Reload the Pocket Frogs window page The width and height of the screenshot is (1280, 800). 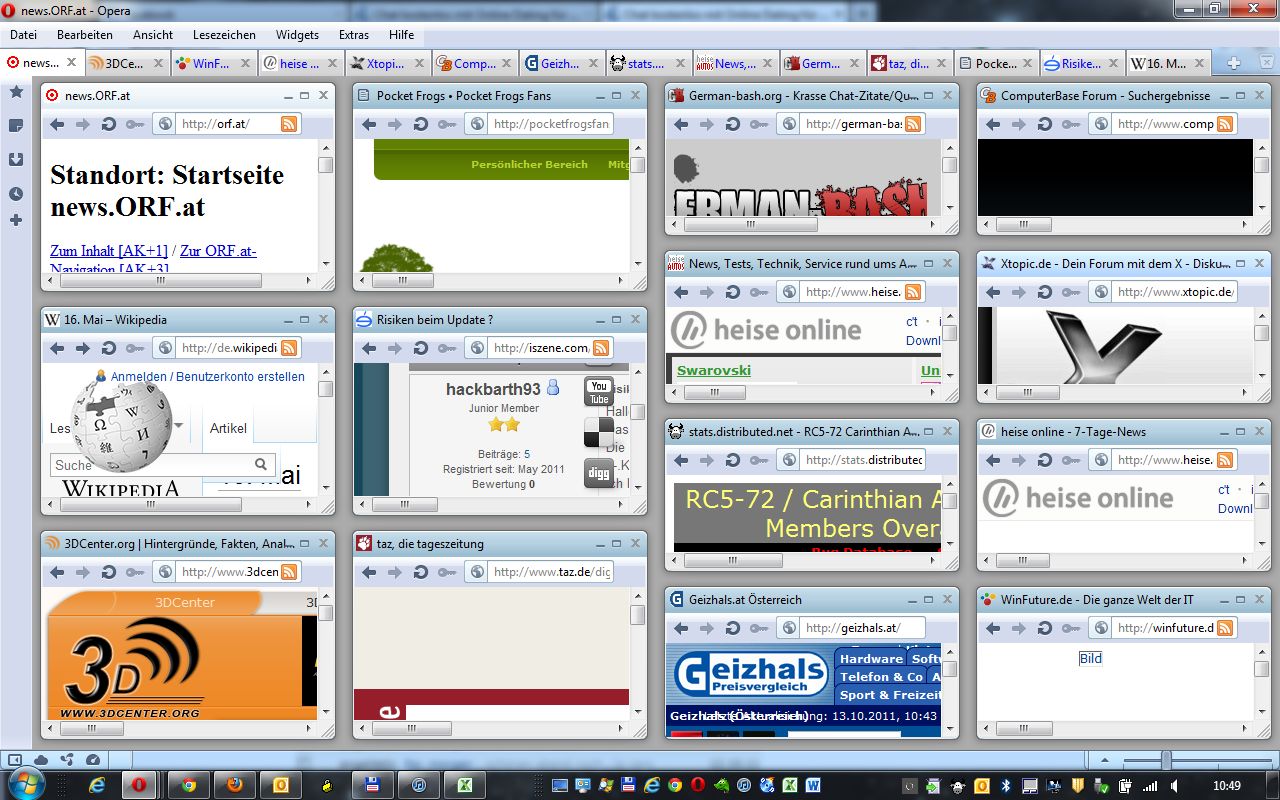(421, 124)
